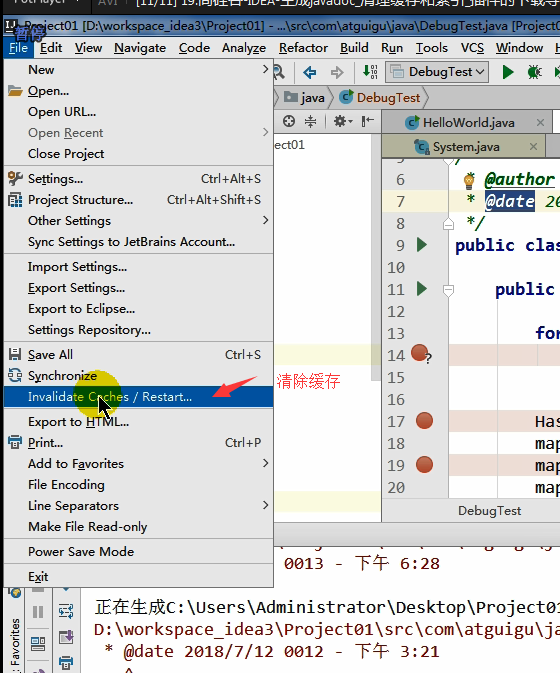Choose Export to Eclipse...
560x673 pixels.
[139, 309]
